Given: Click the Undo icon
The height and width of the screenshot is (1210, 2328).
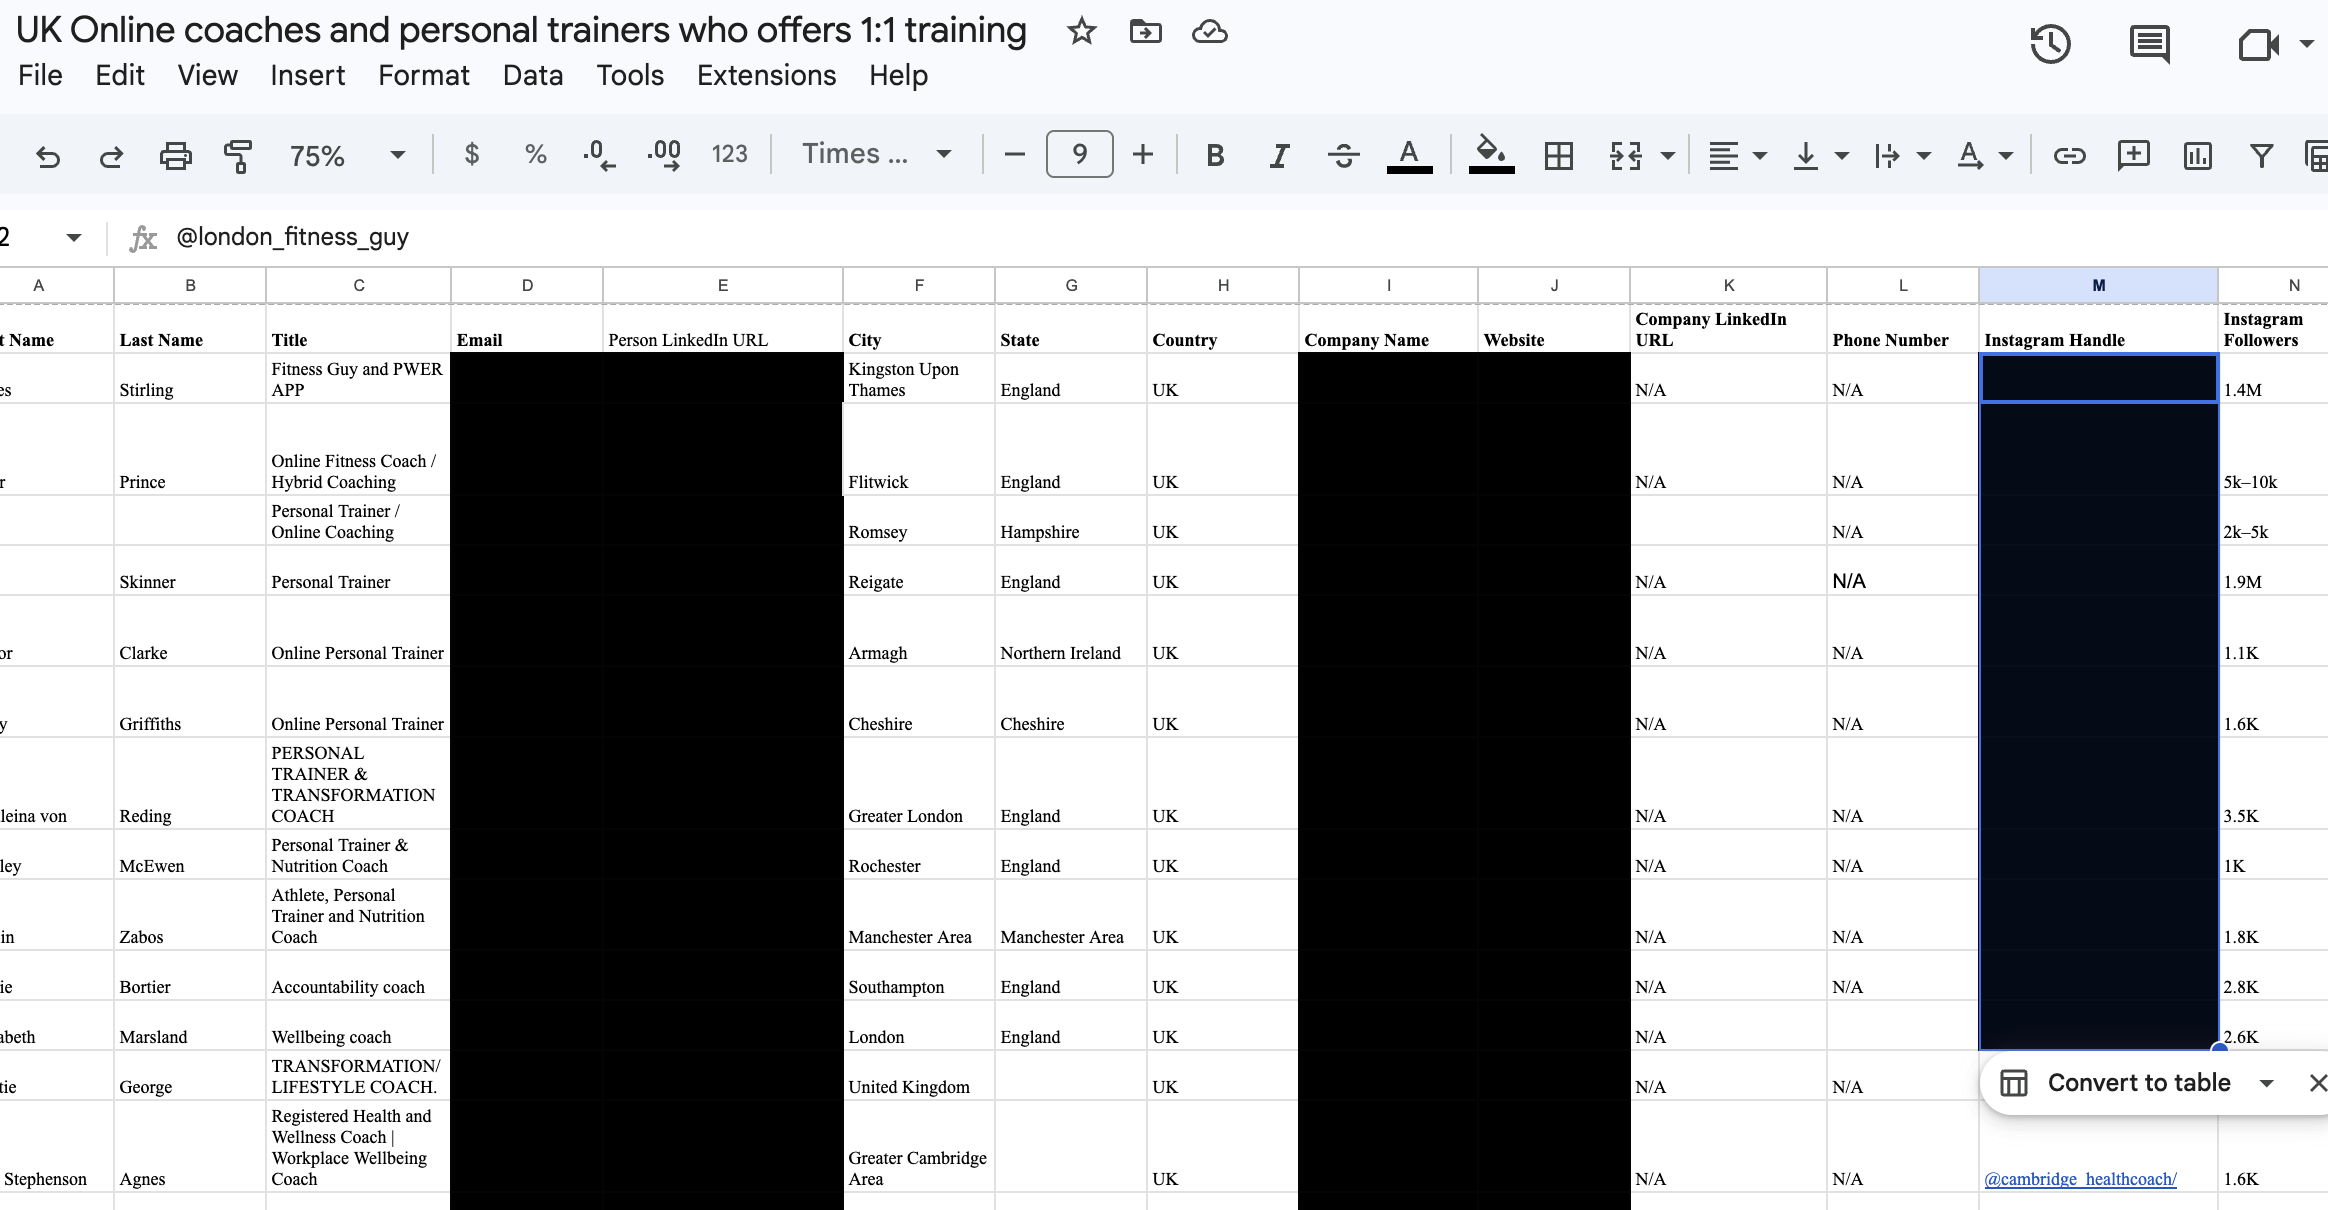Looking at the screenshot, I should [47, 156].
